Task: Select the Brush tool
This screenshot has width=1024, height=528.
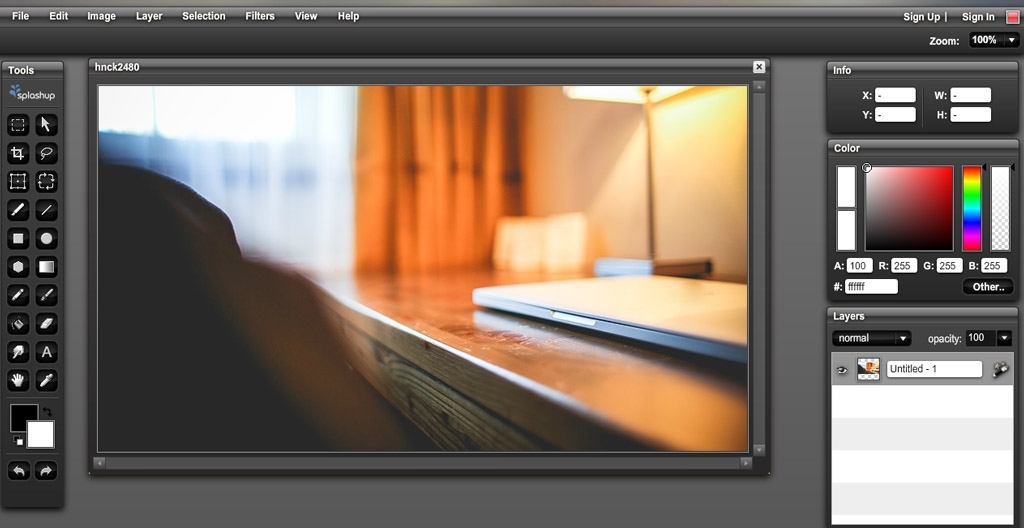Action: (18, 210)
